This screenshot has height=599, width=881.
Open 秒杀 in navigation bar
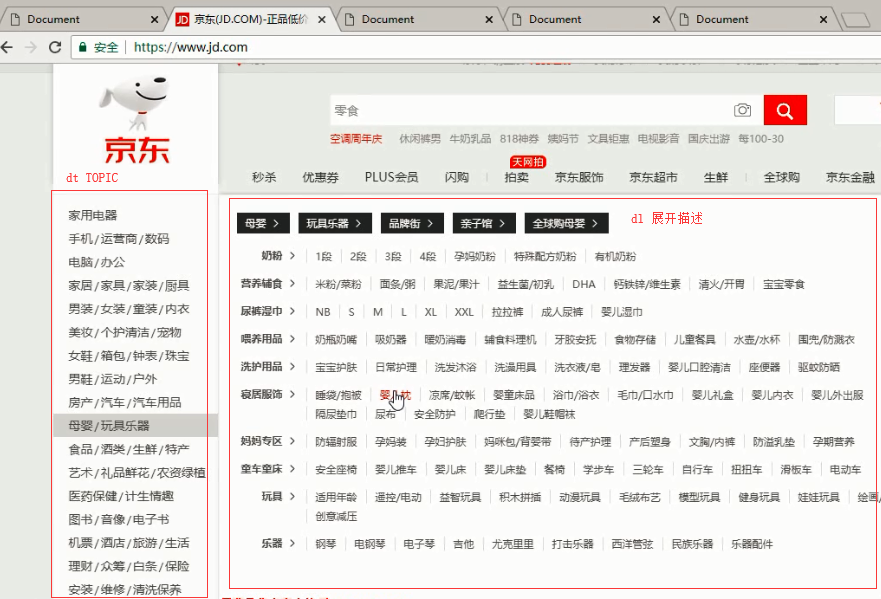pyautogui.click(x=264, y=178)
